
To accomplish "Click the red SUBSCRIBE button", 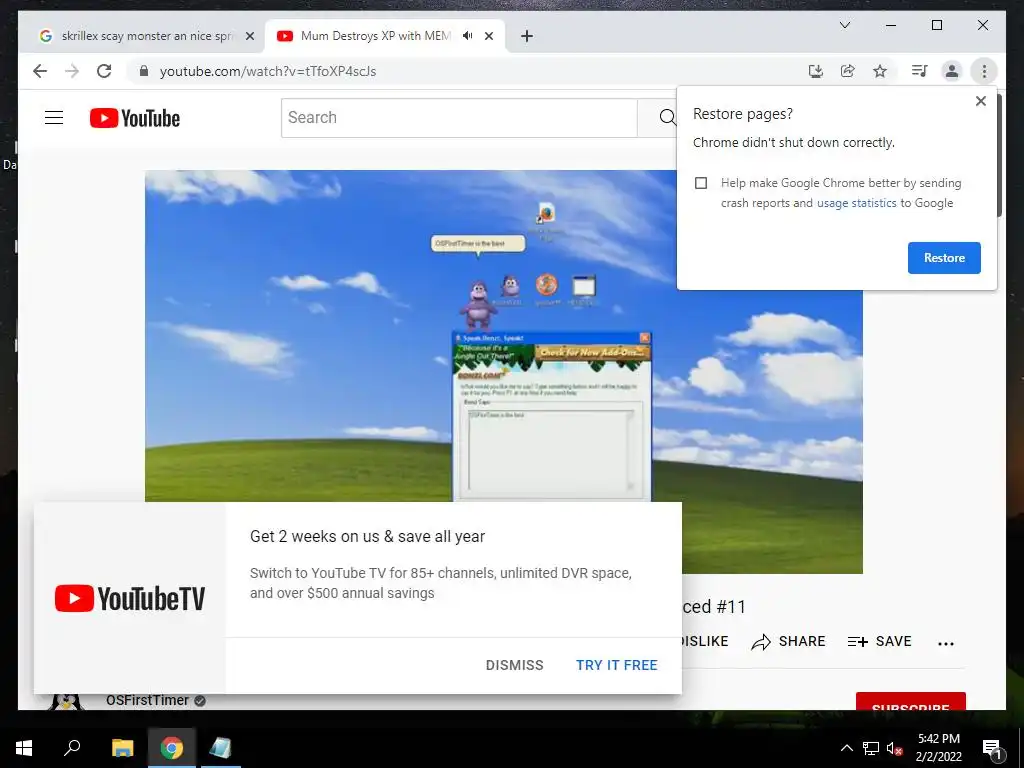I will click(910, 701).
